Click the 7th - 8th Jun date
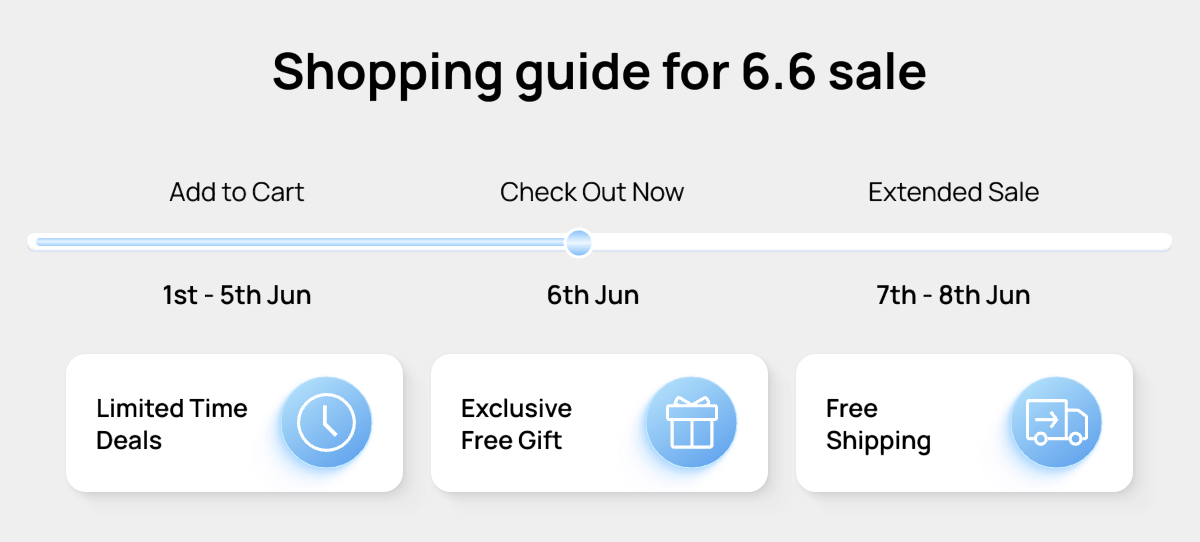The width and height of the screenshot is (1200, 542). click(x=953, y=296)
